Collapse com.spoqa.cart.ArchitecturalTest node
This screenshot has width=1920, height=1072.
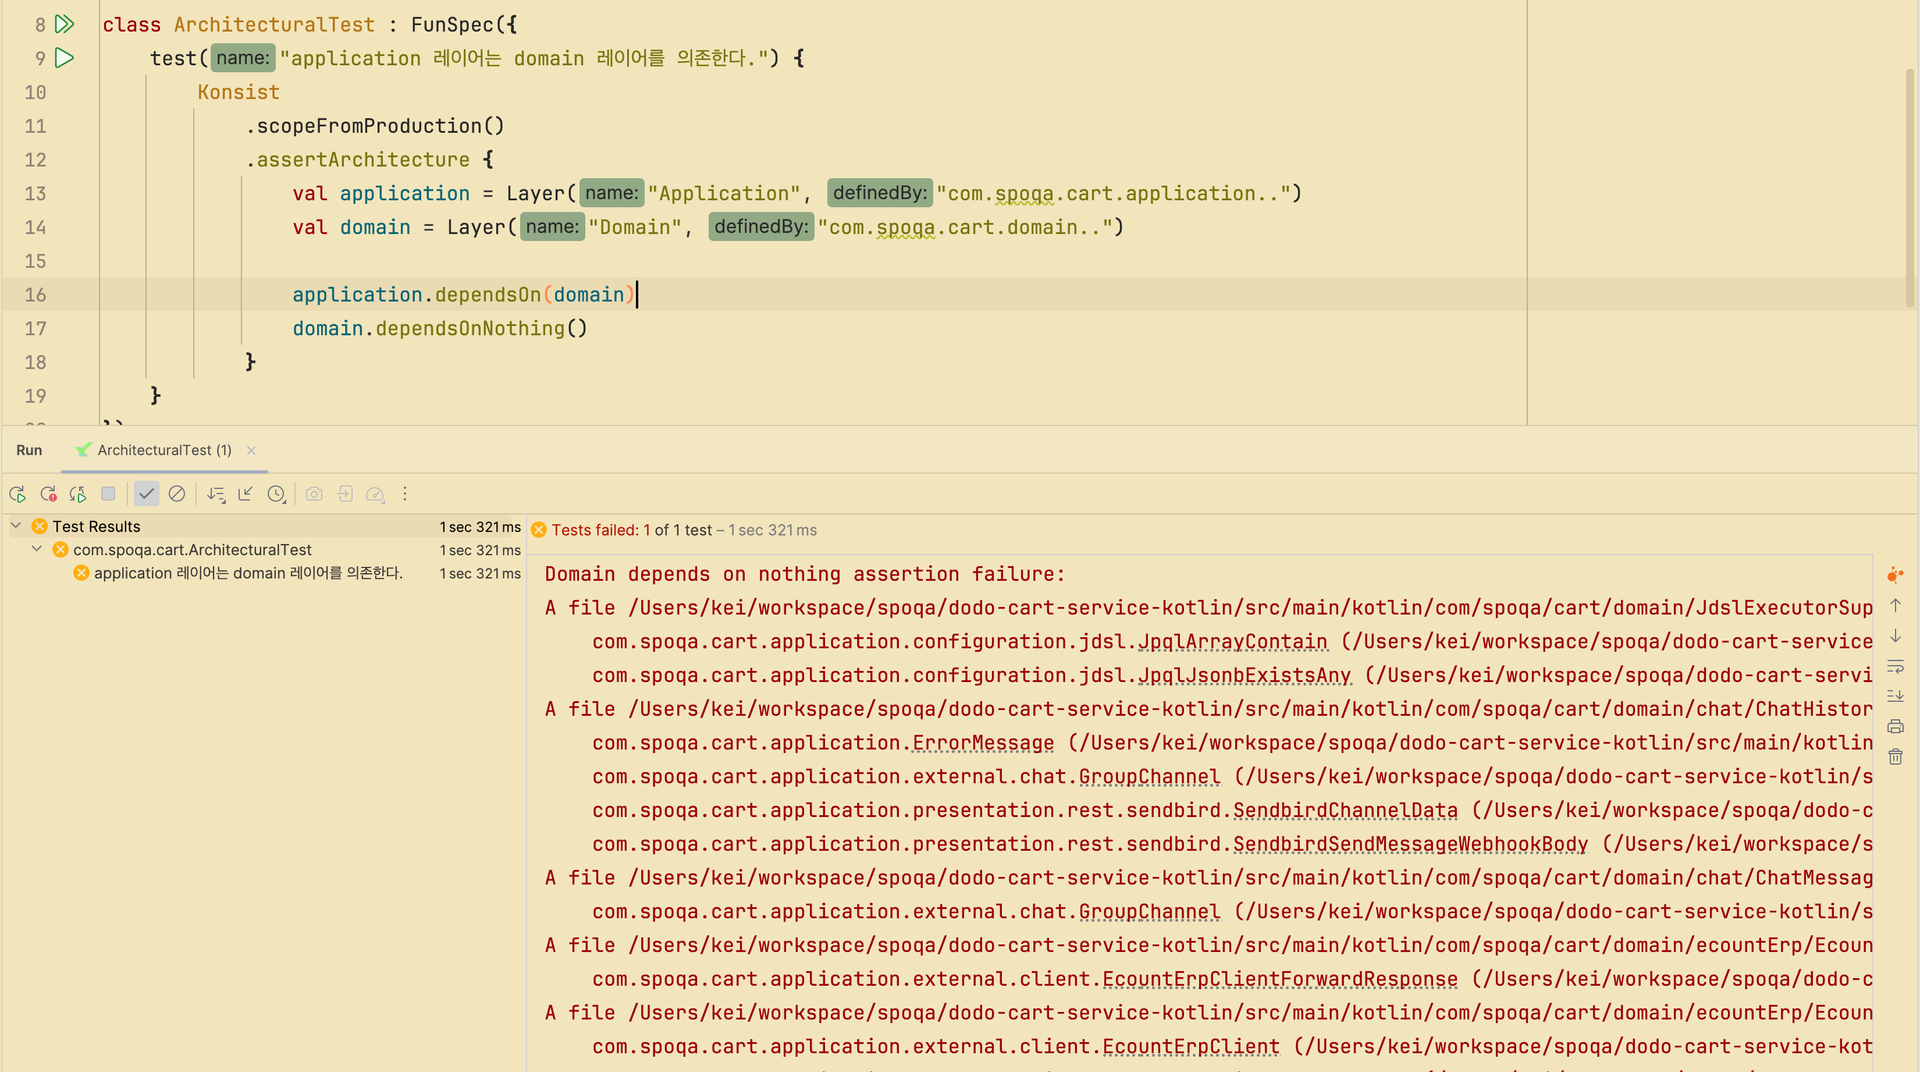(37, 549)
